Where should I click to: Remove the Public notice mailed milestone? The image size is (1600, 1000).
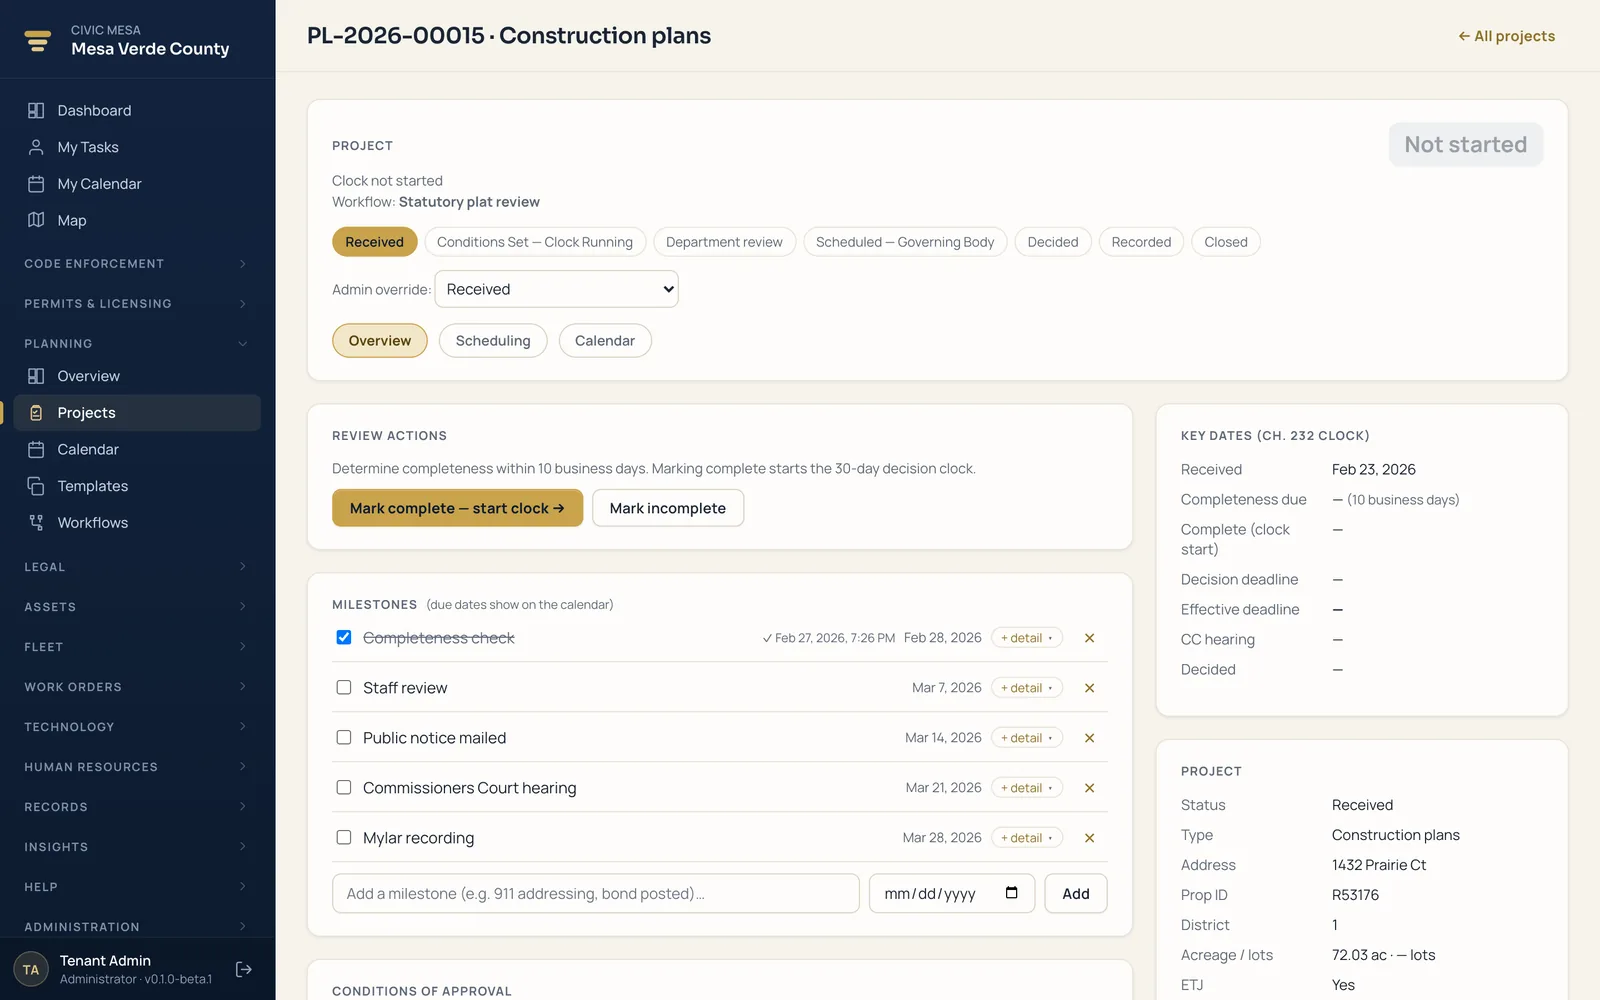(x=1090, y=738)
